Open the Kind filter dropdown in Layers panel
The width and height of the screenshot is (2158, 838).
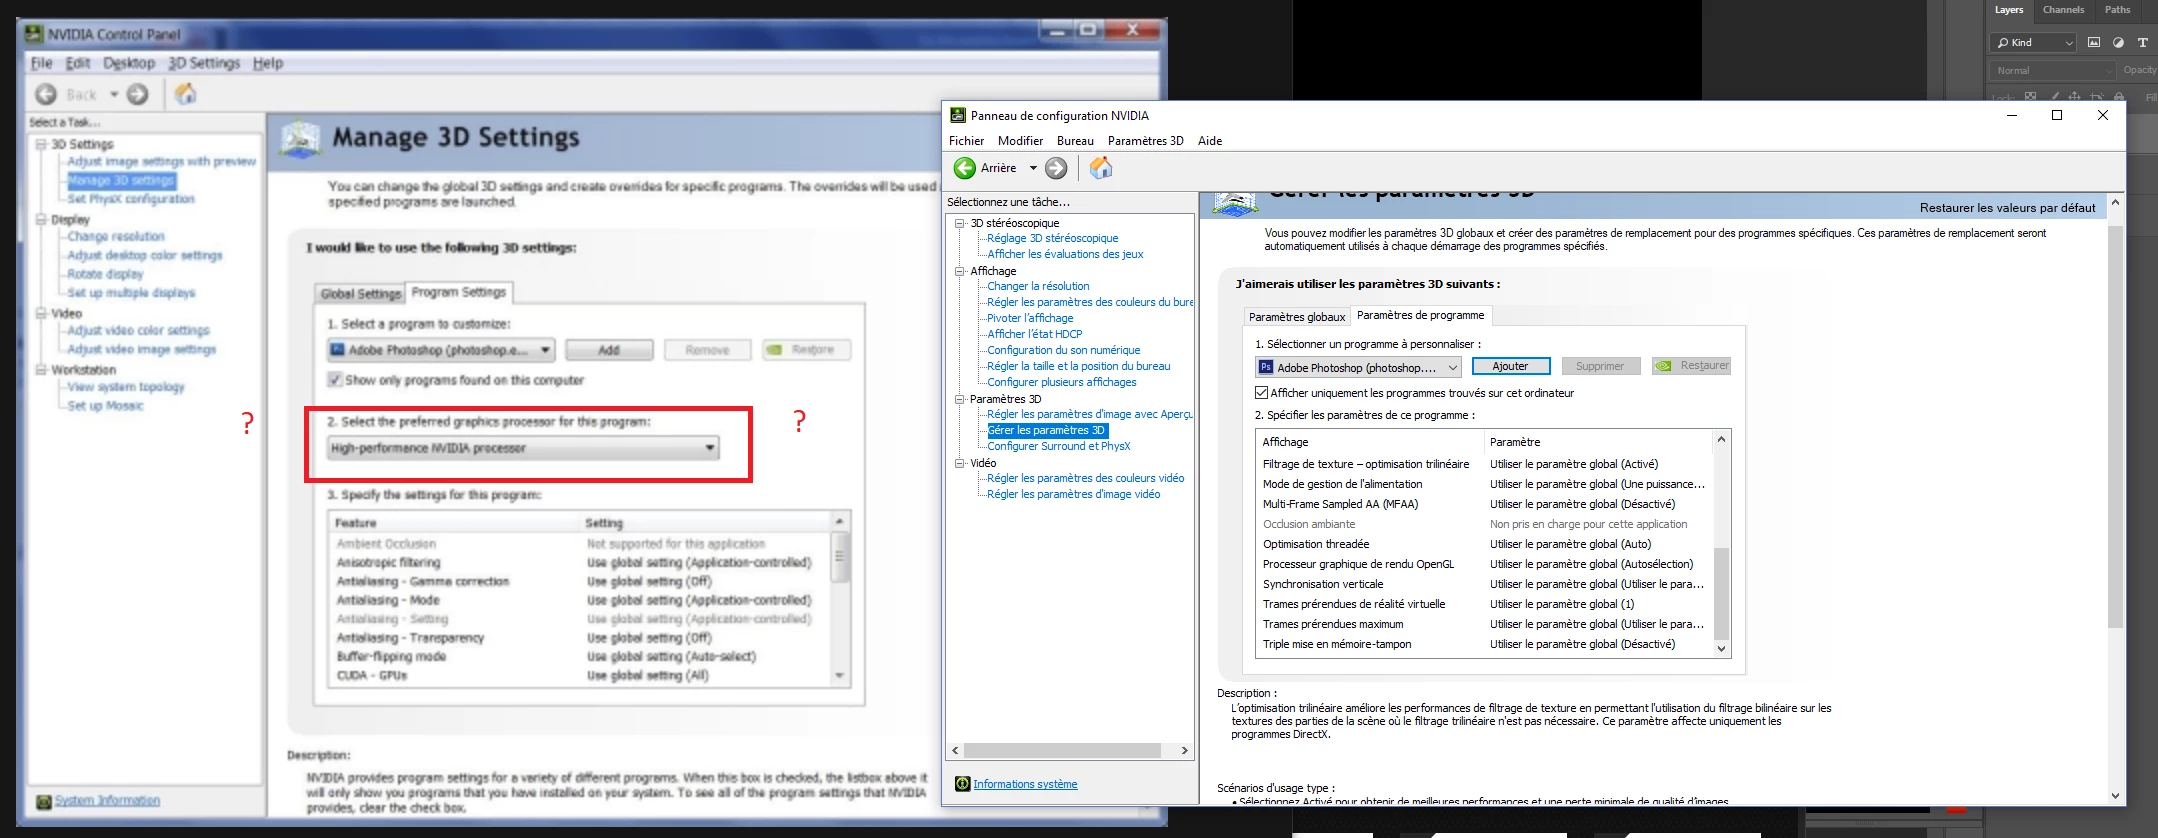[x=2033, y=43]
